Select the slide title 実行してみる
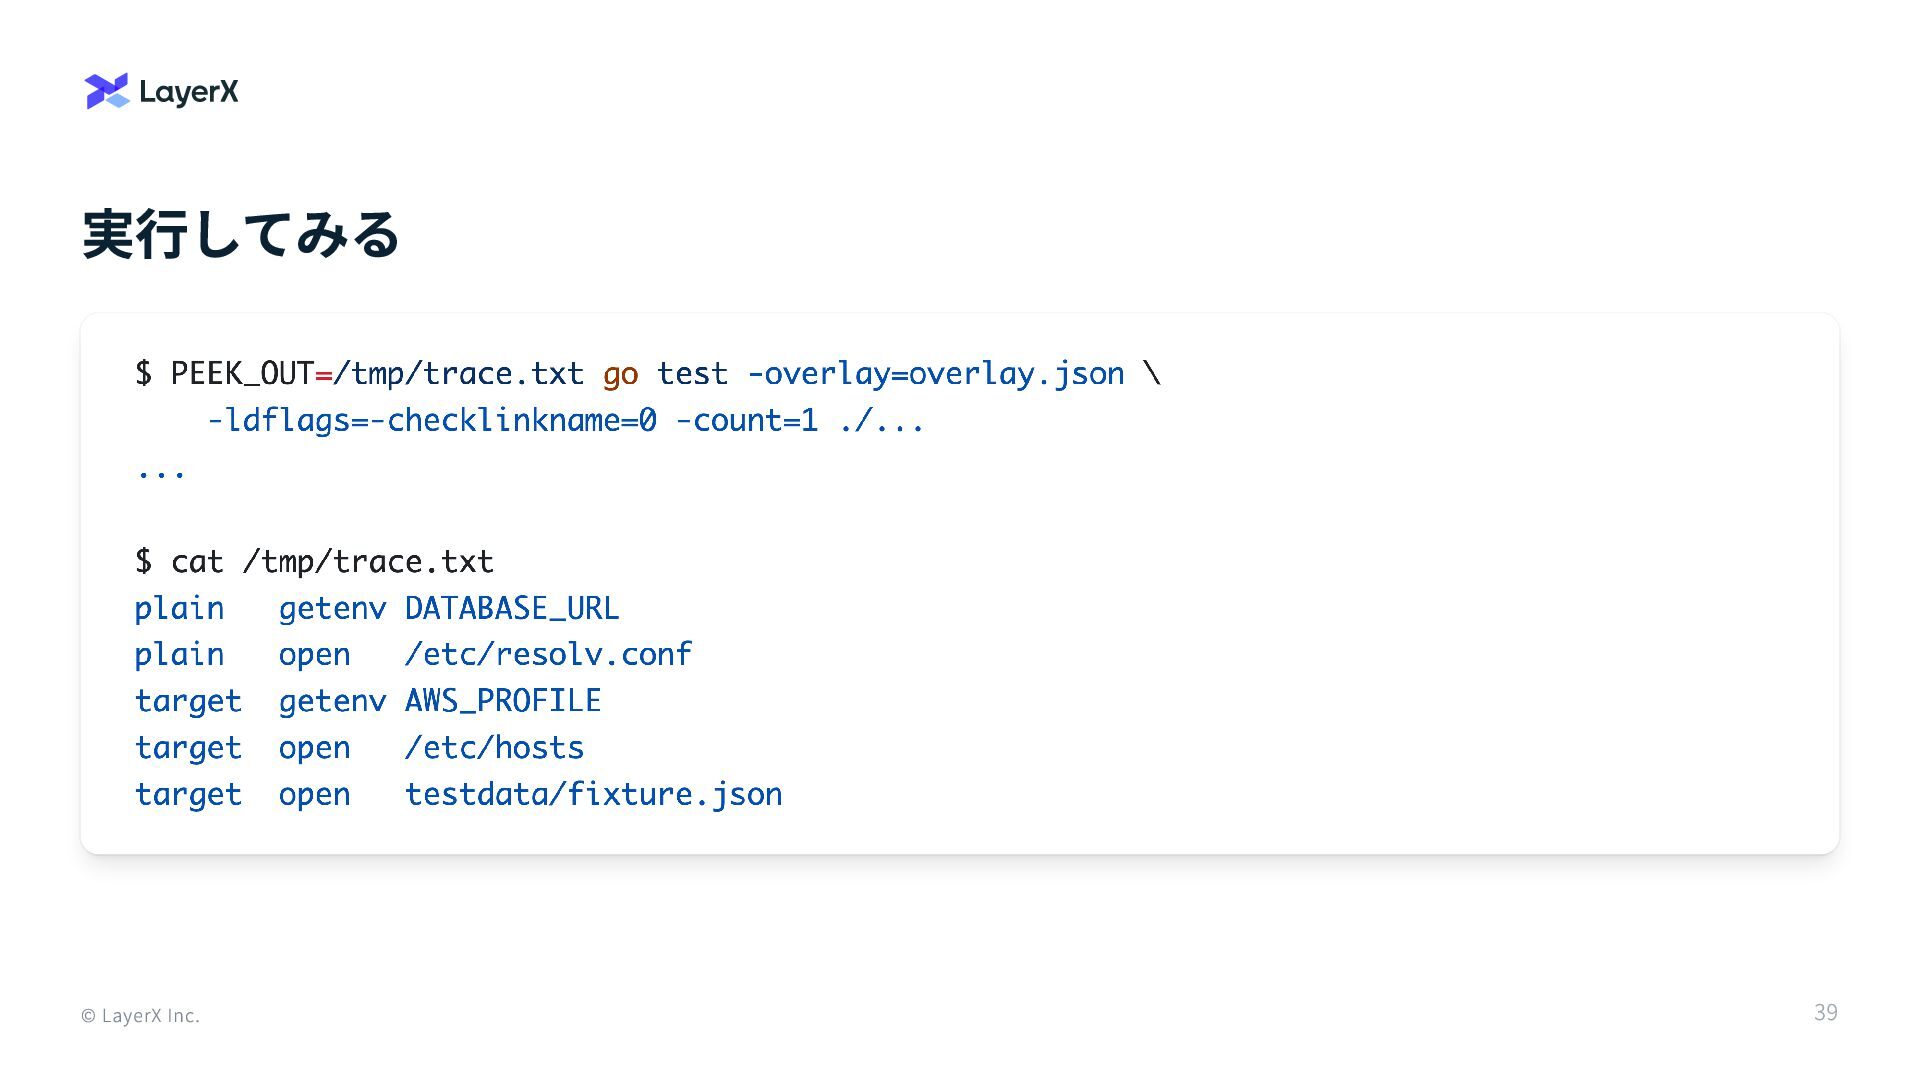 241,235
